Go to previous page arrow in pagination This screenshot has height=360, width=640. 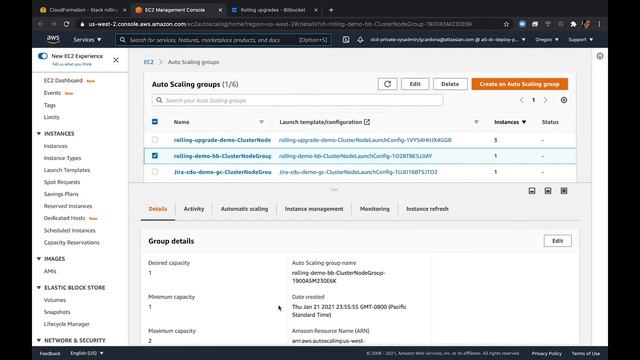pyautogui.click(x=521, y=100)
